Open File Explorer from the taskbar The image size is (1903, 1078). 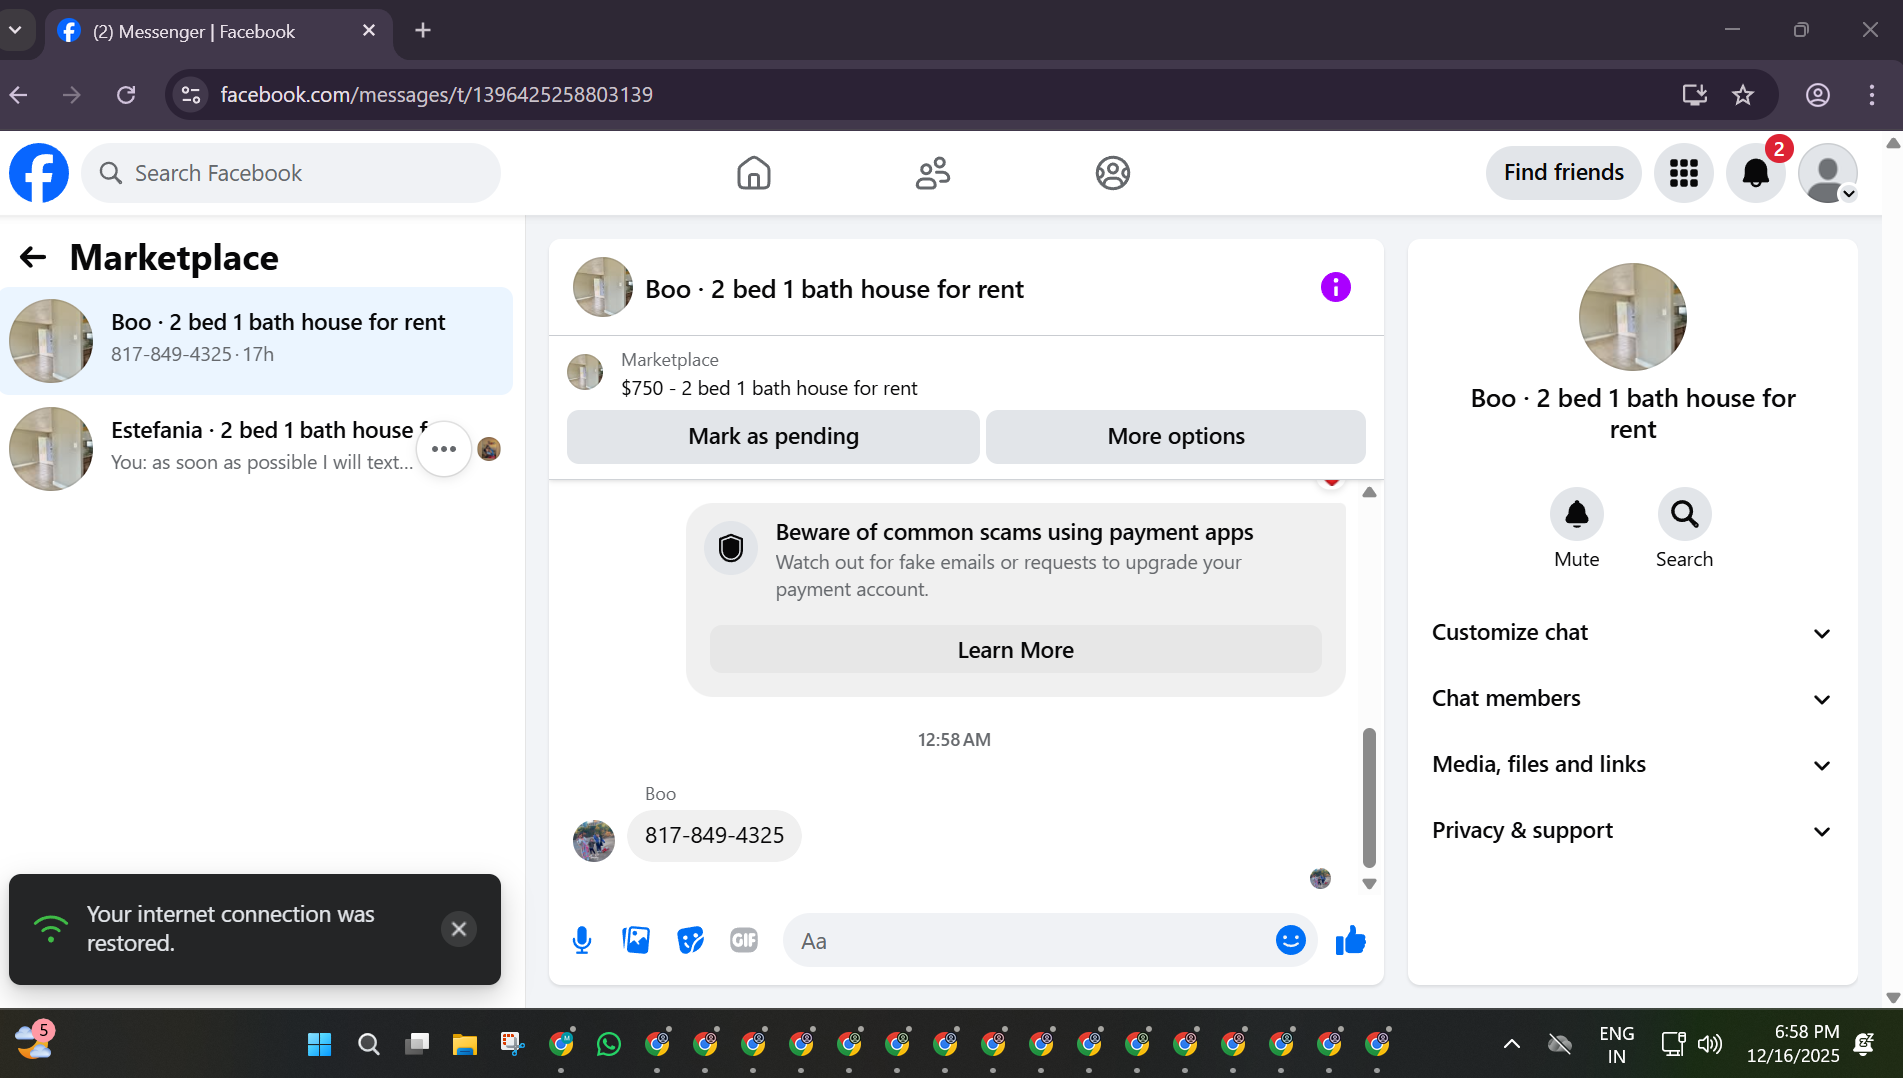(x=464, y=1045)
